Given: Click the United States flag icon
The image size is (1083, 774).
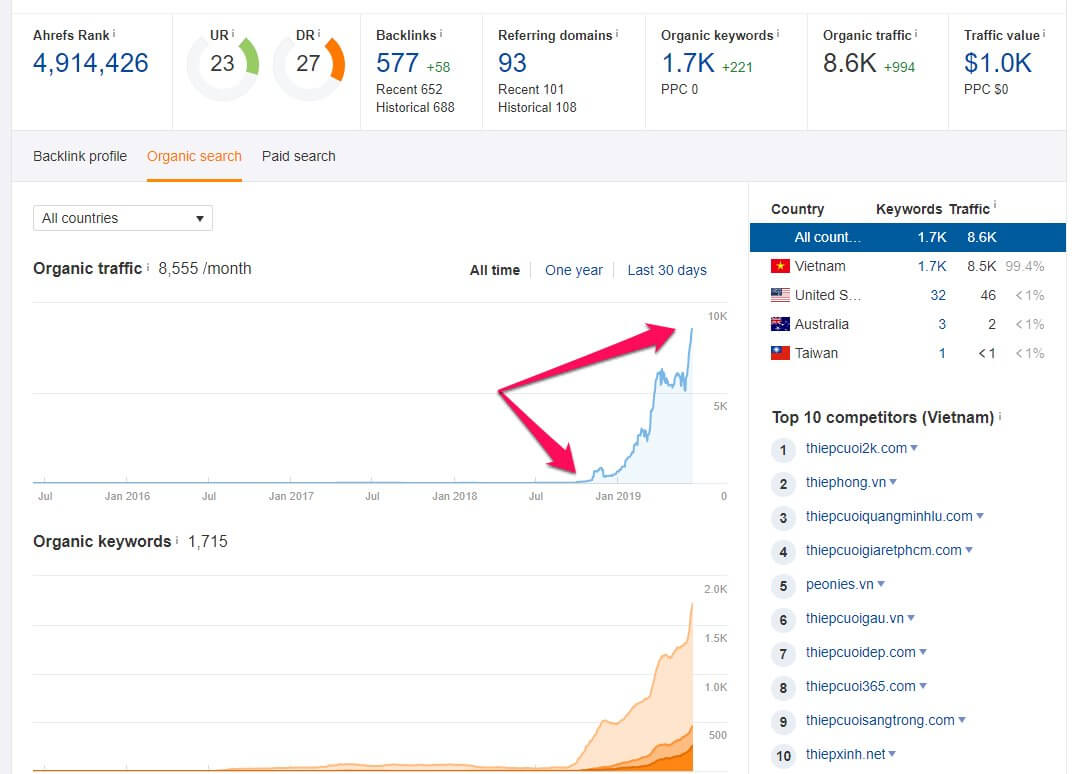Looking at the screenshot, I should click(780, 295).
